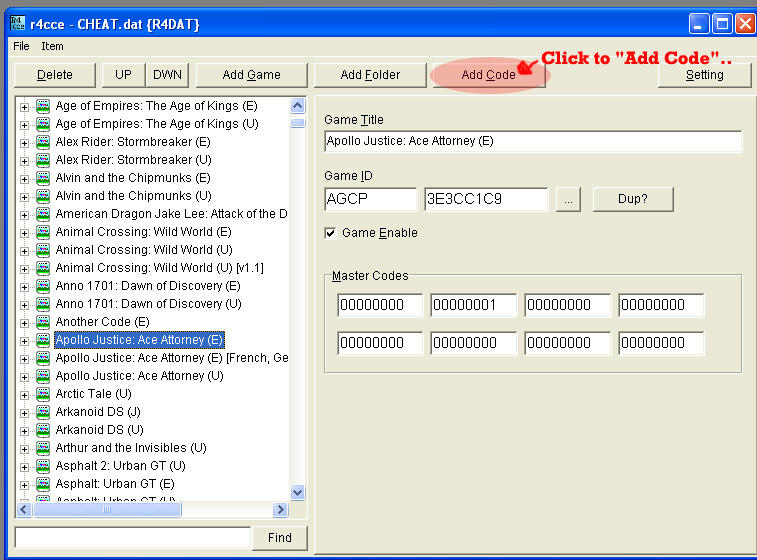Click the icon of Apollo Justice (E) [French, Ge entry

[x=43, y=358]
